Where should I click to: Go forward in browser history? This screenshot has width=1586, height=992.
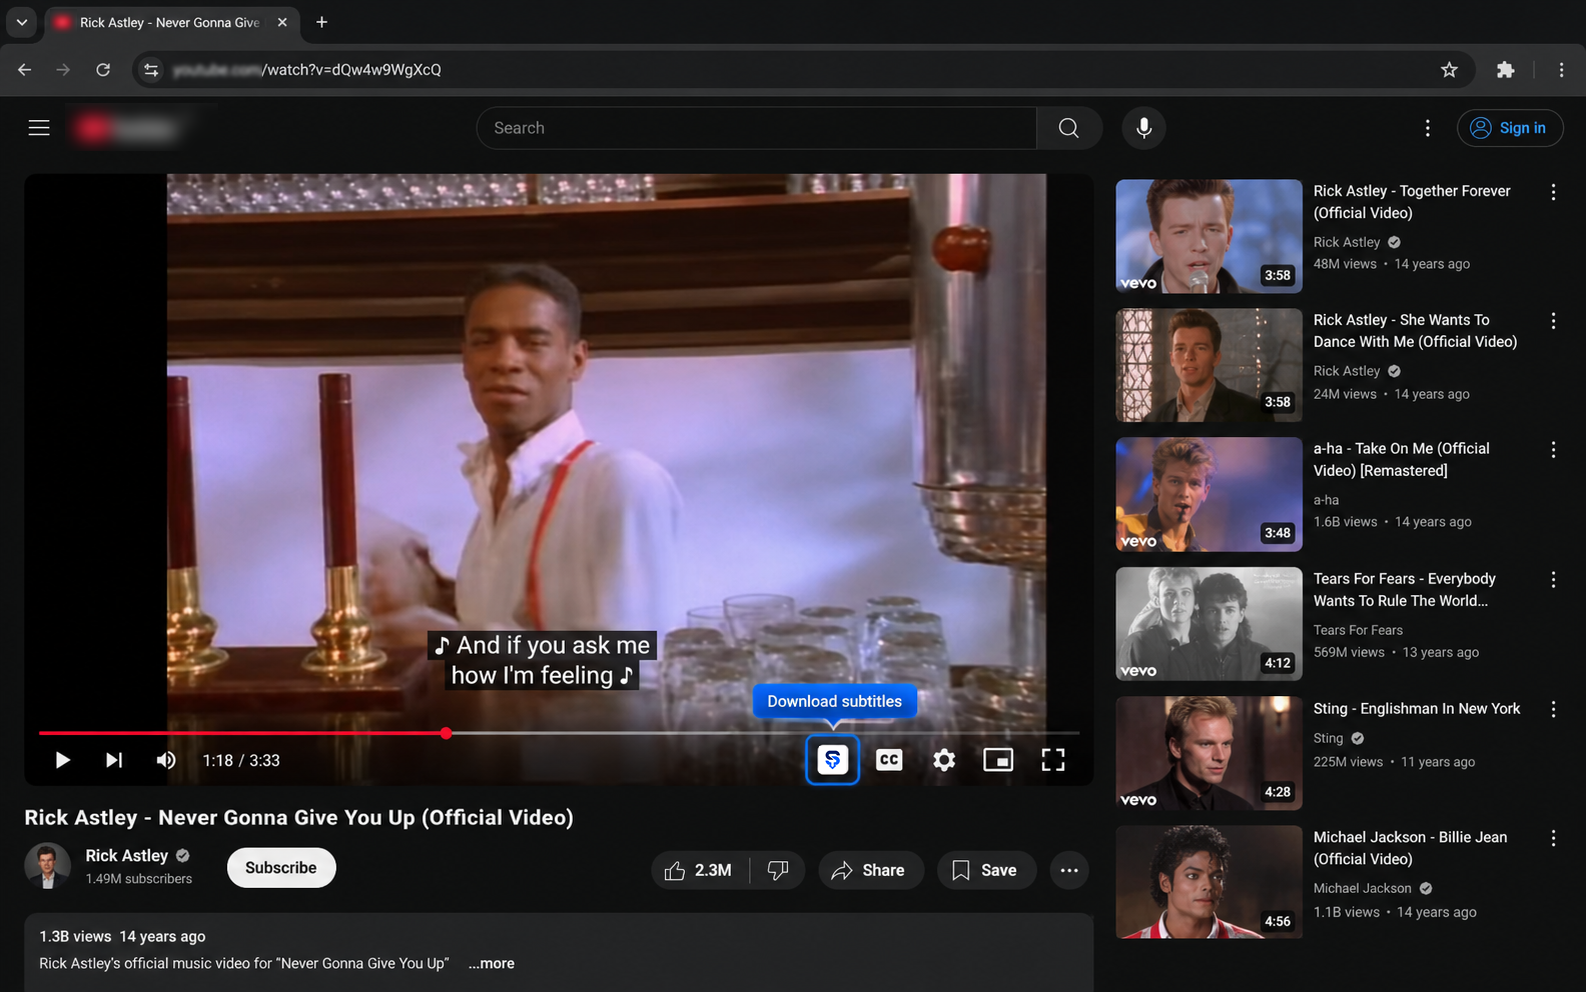[63, 70]
